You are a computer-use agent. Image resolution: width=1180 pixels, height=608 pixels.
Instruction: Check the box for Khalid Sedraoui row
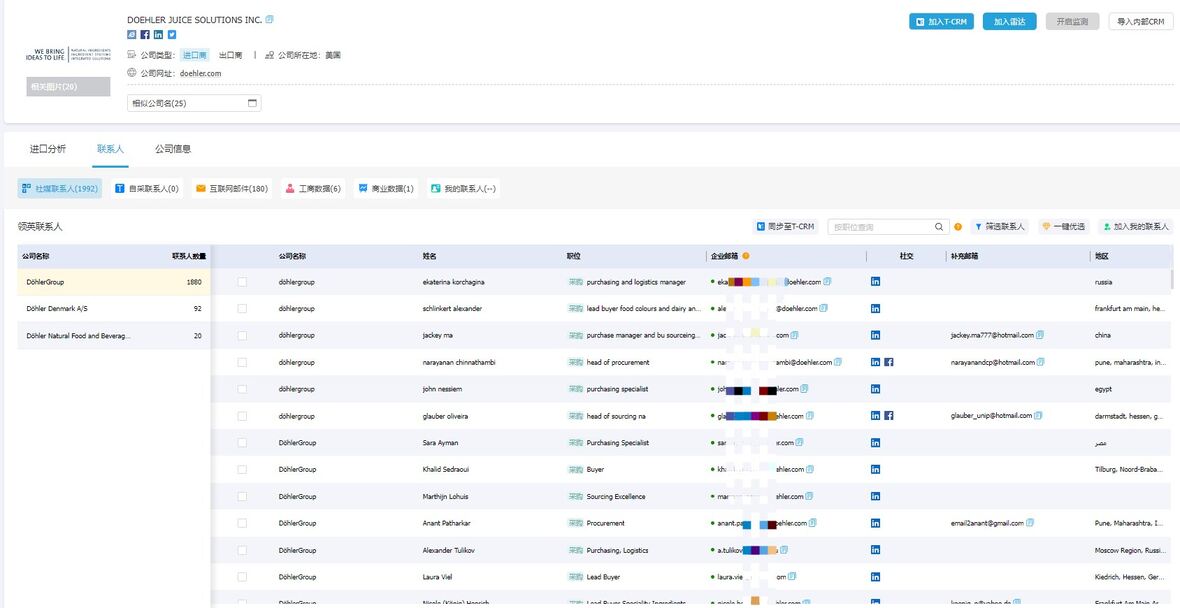pos(242,470)
